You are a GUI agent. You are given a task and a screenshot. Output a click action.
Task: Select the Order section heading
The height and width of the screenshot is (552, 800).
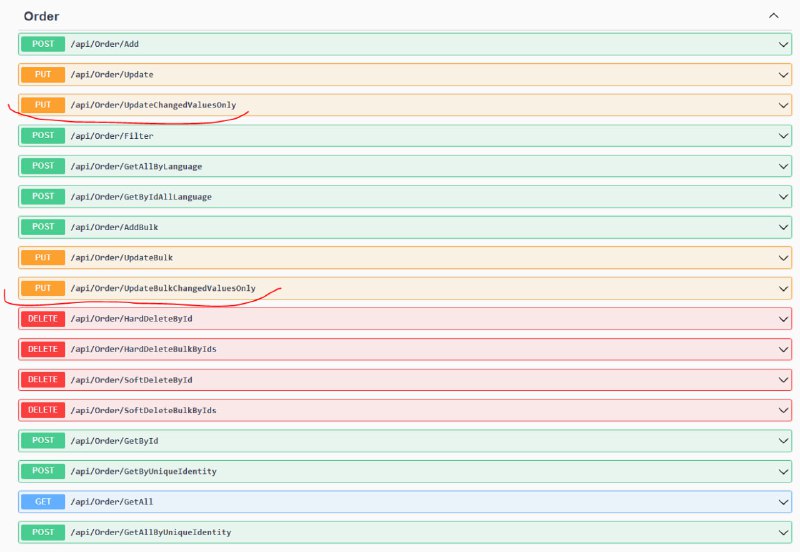[41, 16]
